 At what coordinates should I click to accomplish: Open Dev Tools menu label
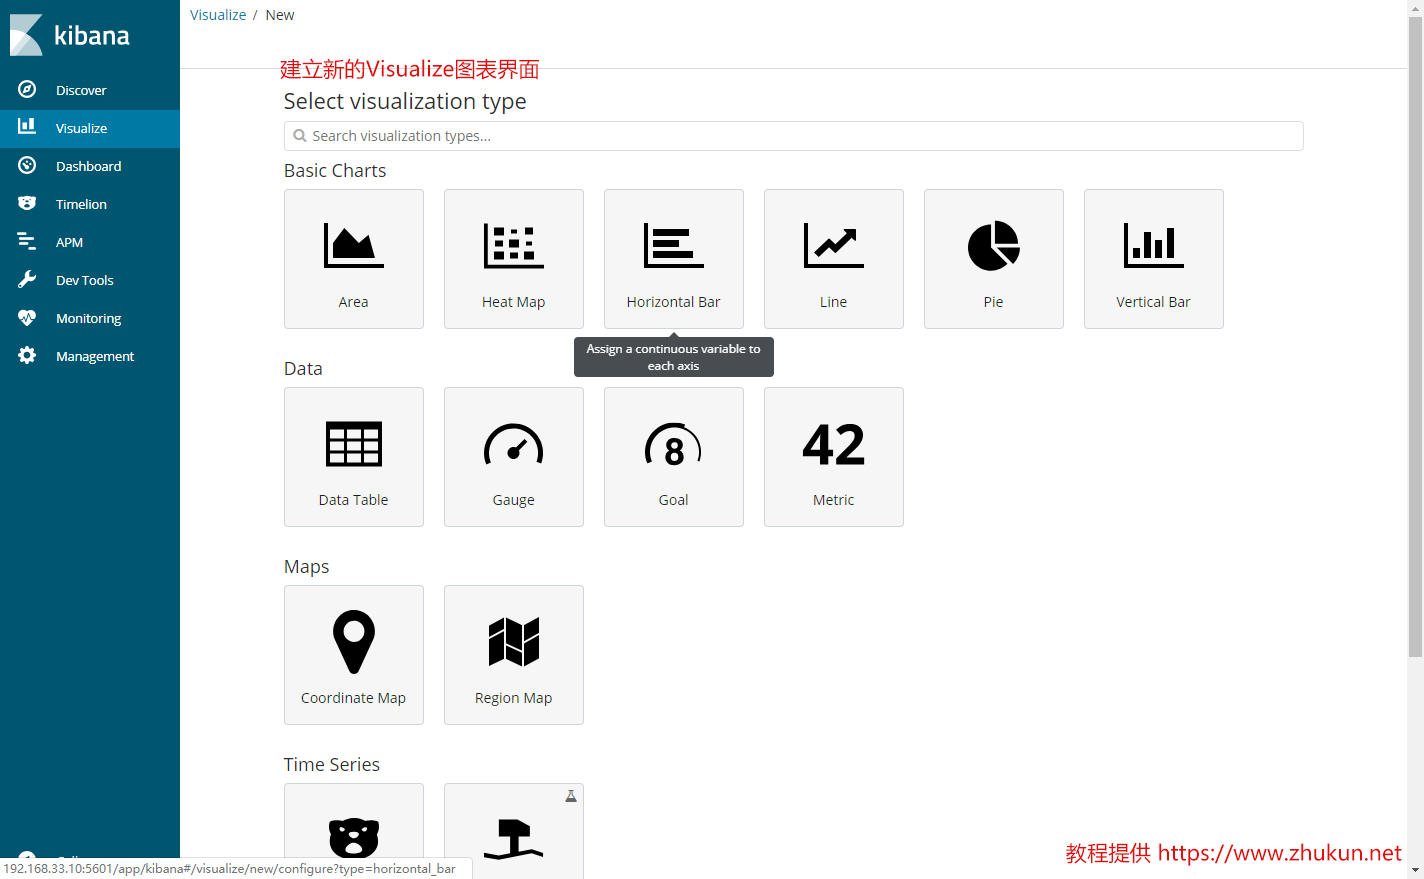pos(85,280)
